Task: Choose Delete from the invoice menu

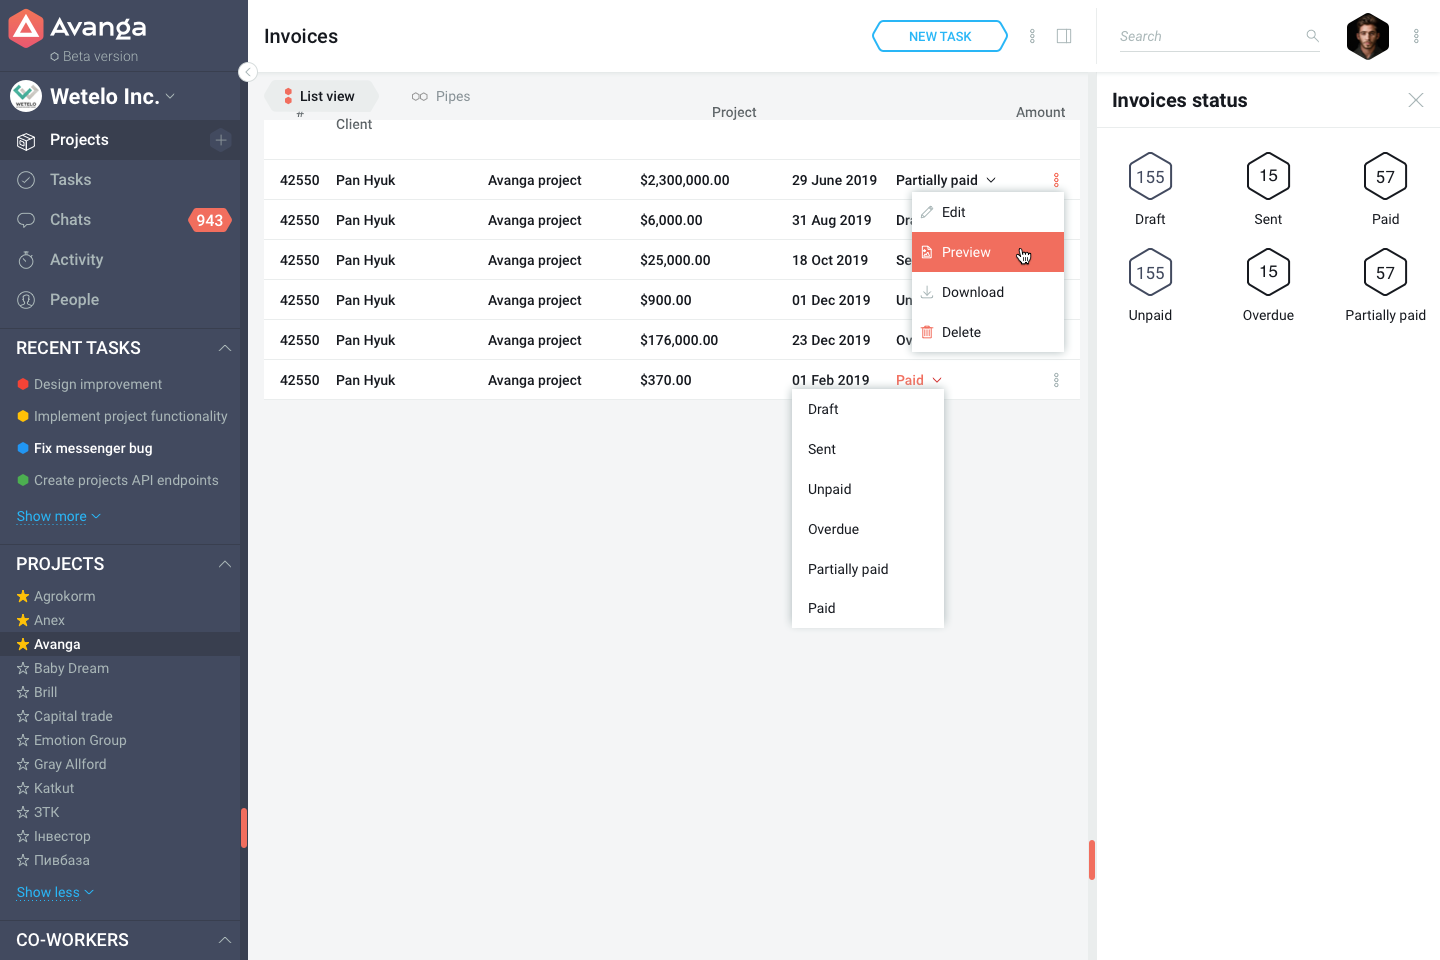Action: click(988, 332)
